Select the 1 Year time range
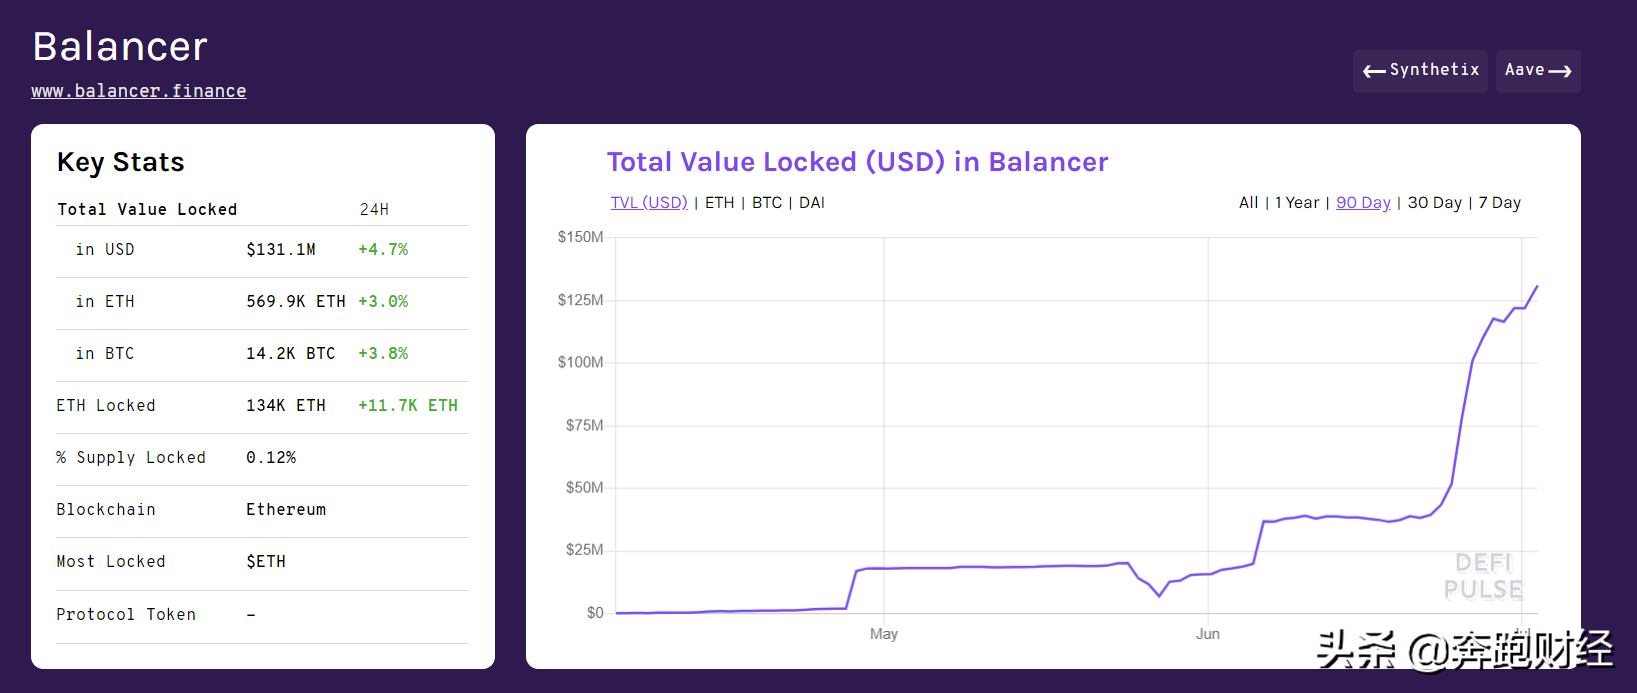The image size is (1637, 693). (1297, 202)
